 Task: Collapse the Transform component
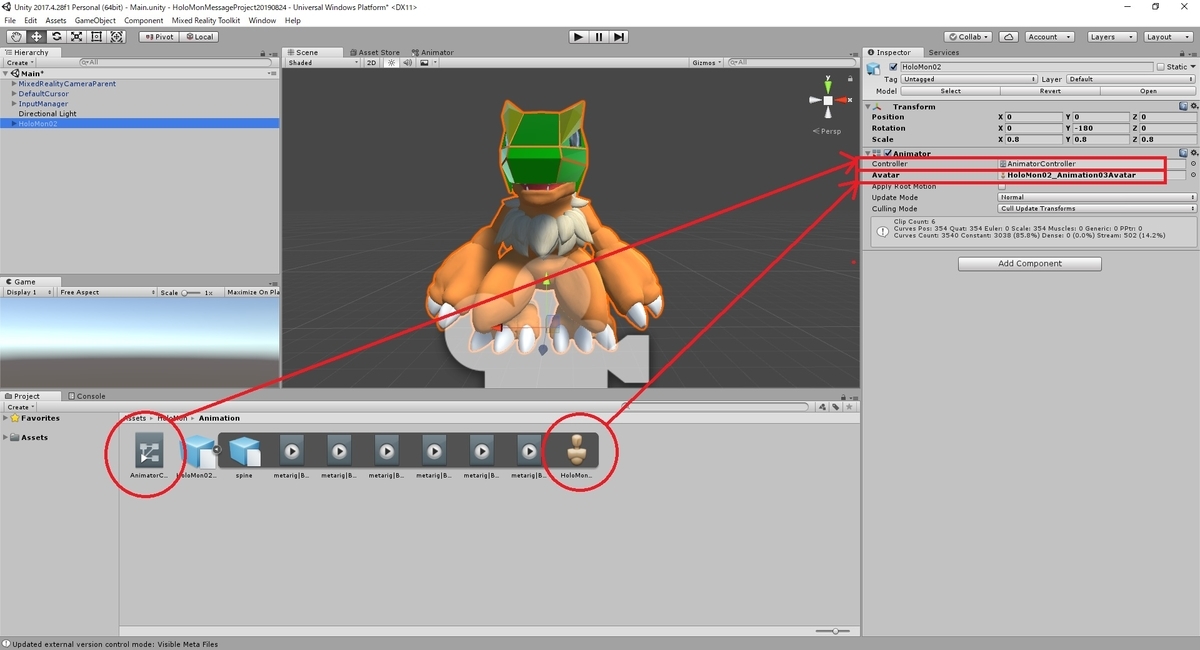[x=868, y=106]
